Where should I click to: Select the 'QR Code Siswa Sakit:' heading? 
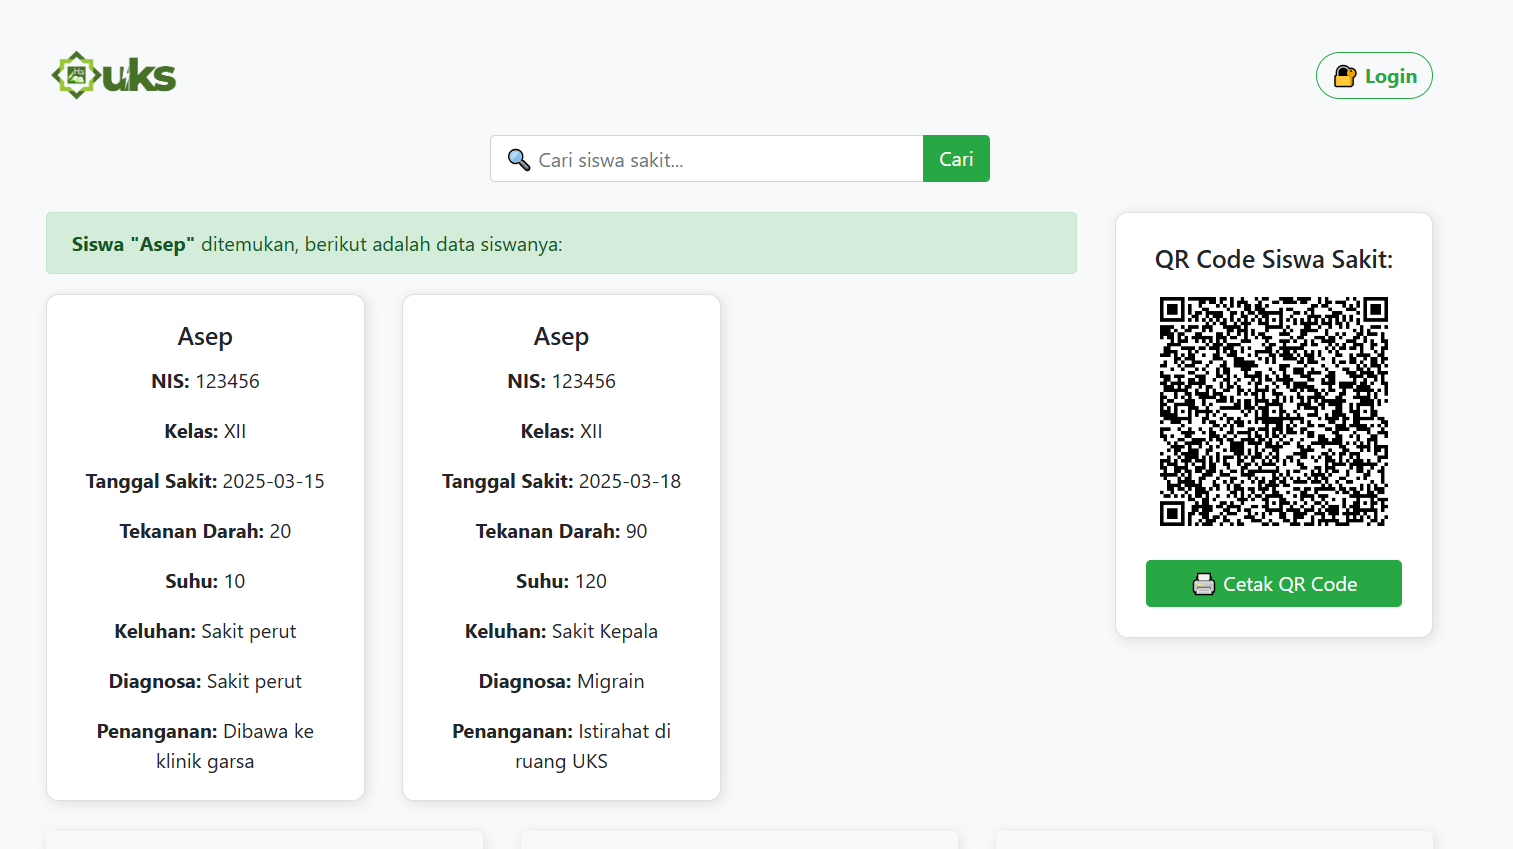coord(1273,260)
